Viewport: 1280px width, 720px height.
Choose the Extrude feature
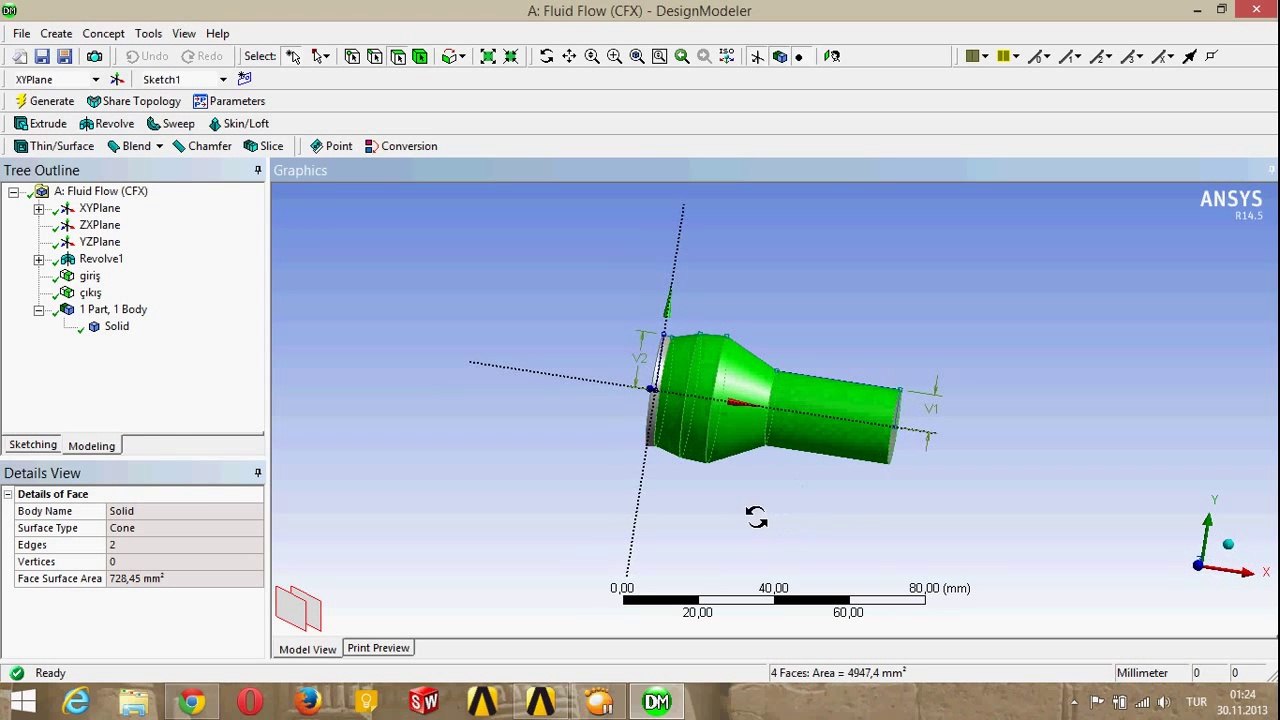[40, 124]
